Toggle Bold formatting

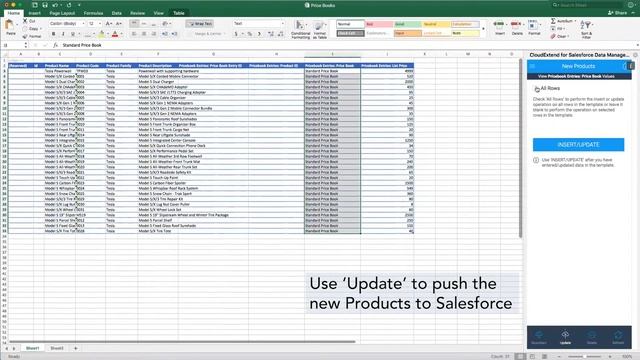53,34
